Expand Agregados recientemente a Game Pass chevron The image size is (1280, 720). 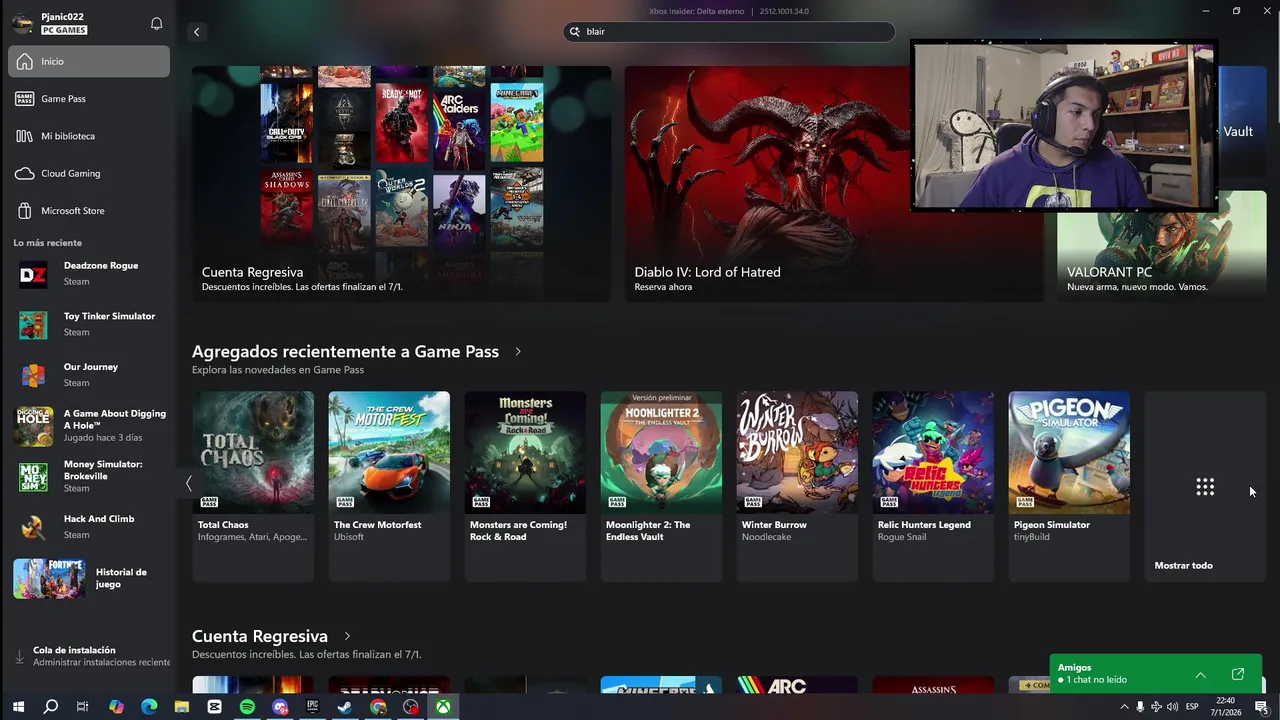pyautogui.click(x=518, y=352)
